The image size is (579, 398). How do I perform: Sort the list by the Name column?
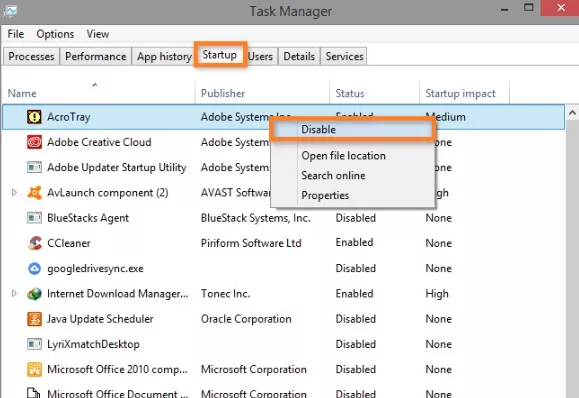point(22,93)
